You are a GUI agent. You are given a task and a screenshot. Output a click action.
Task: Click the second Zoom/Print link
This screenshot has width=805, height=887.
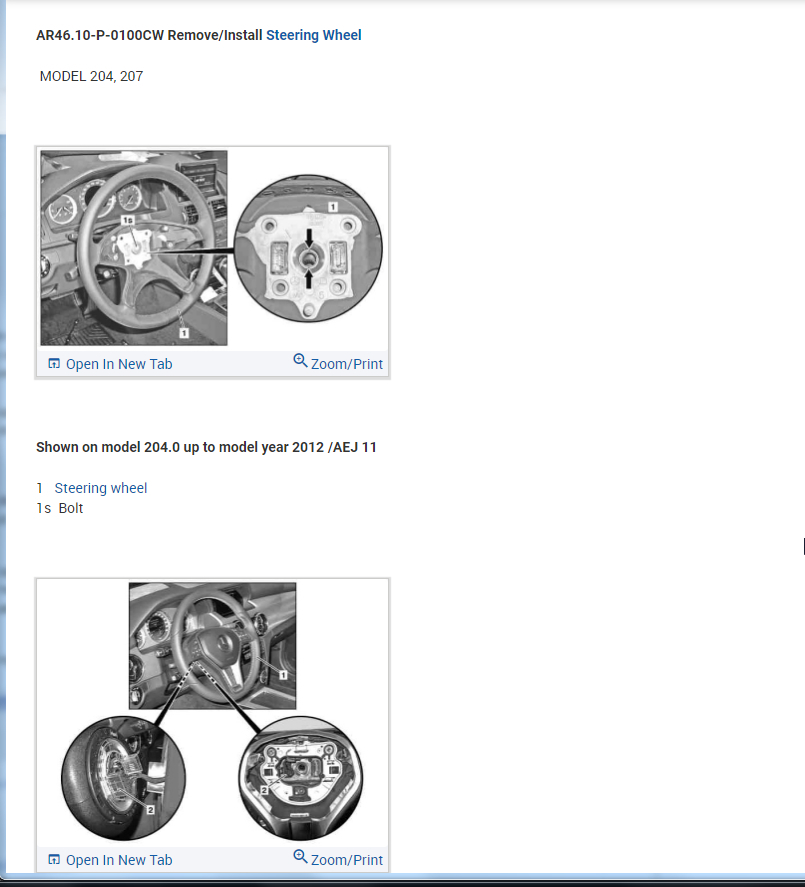point(338,859)
